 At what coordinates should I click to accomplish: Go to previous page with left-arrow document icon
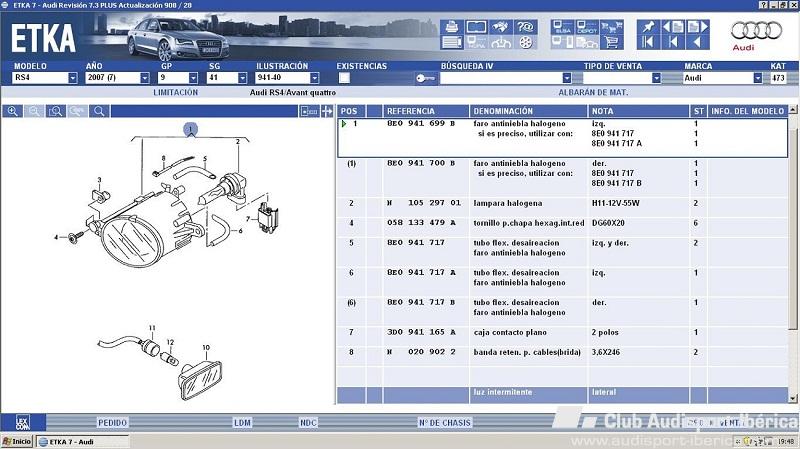[x=672, y=27]
